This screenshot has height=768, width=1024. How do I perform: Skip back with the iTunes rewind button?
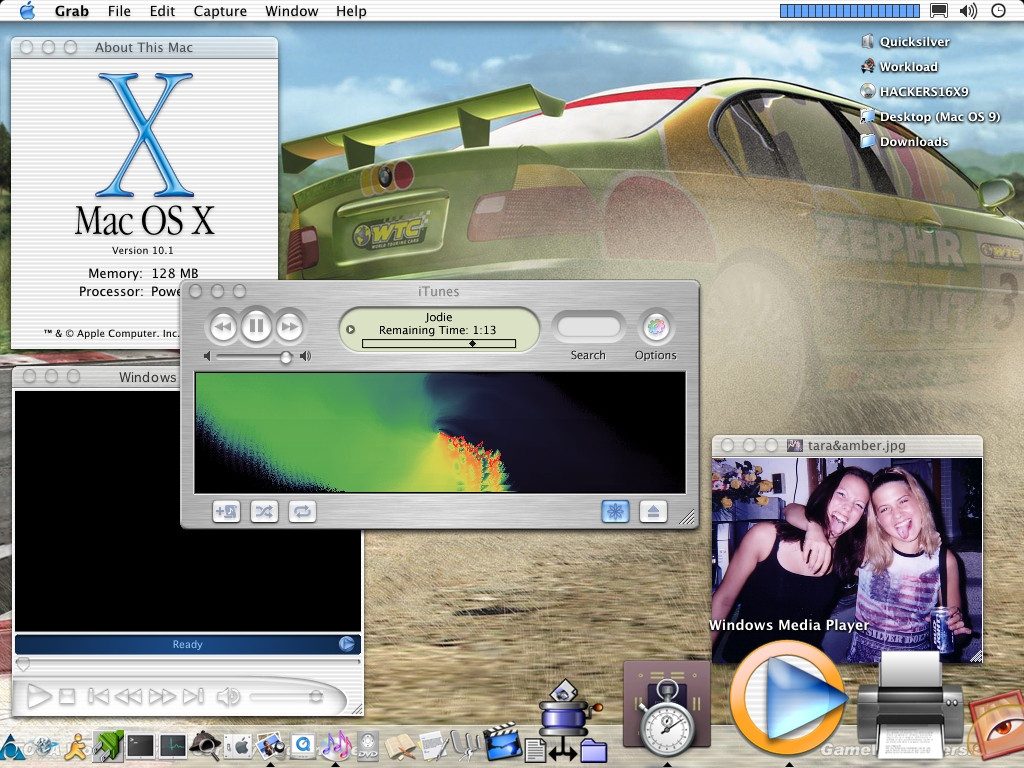pos(223,327)
